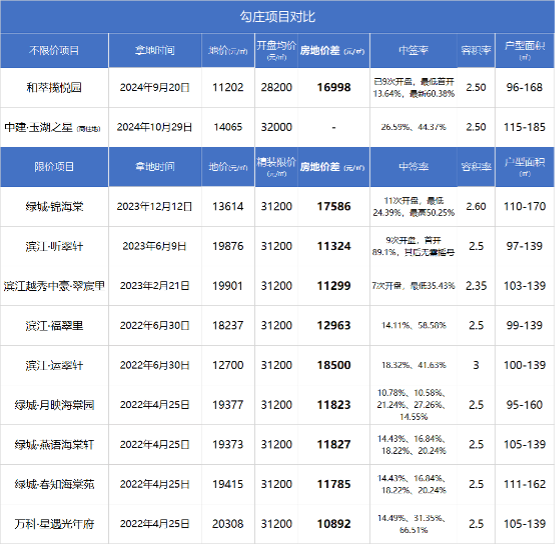Viewport: 556px width, 544px height.
Task: Select the 不限价项目 header cell
Action: (54, 50)
